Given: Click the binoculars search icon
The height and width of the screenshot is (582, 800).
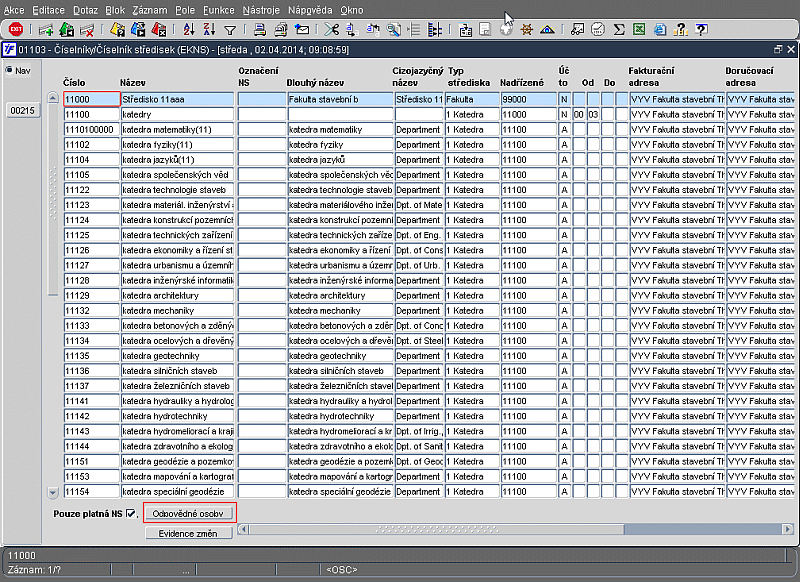Looking at the screenshot, I should (393, 30).
